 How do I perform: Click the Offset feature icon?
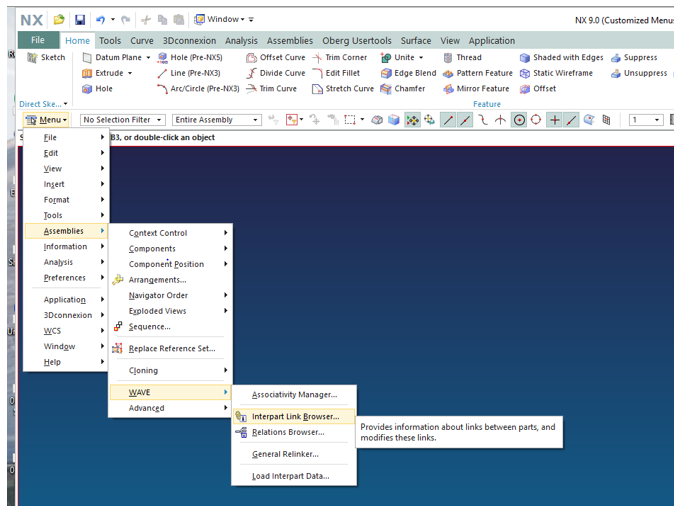[x=525, y=89]
